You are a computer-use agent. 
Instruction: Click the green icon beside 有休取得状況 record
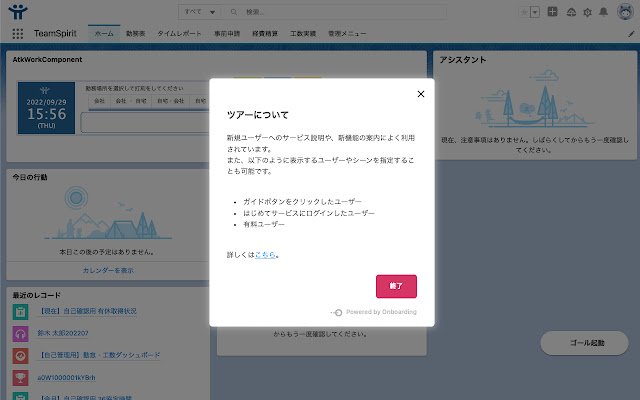(20, 312)
